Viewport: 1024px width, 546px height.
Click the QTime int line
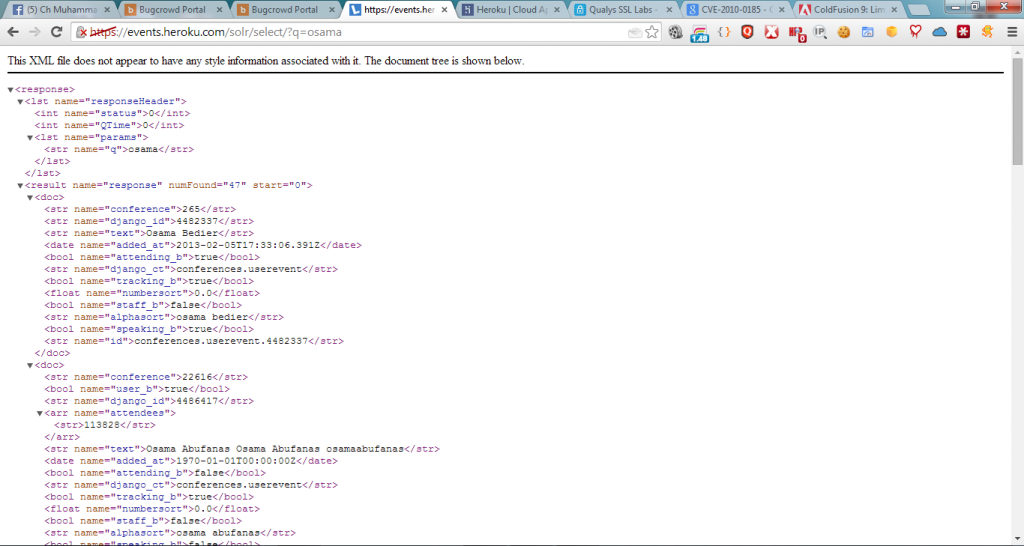tap(109, 125)
